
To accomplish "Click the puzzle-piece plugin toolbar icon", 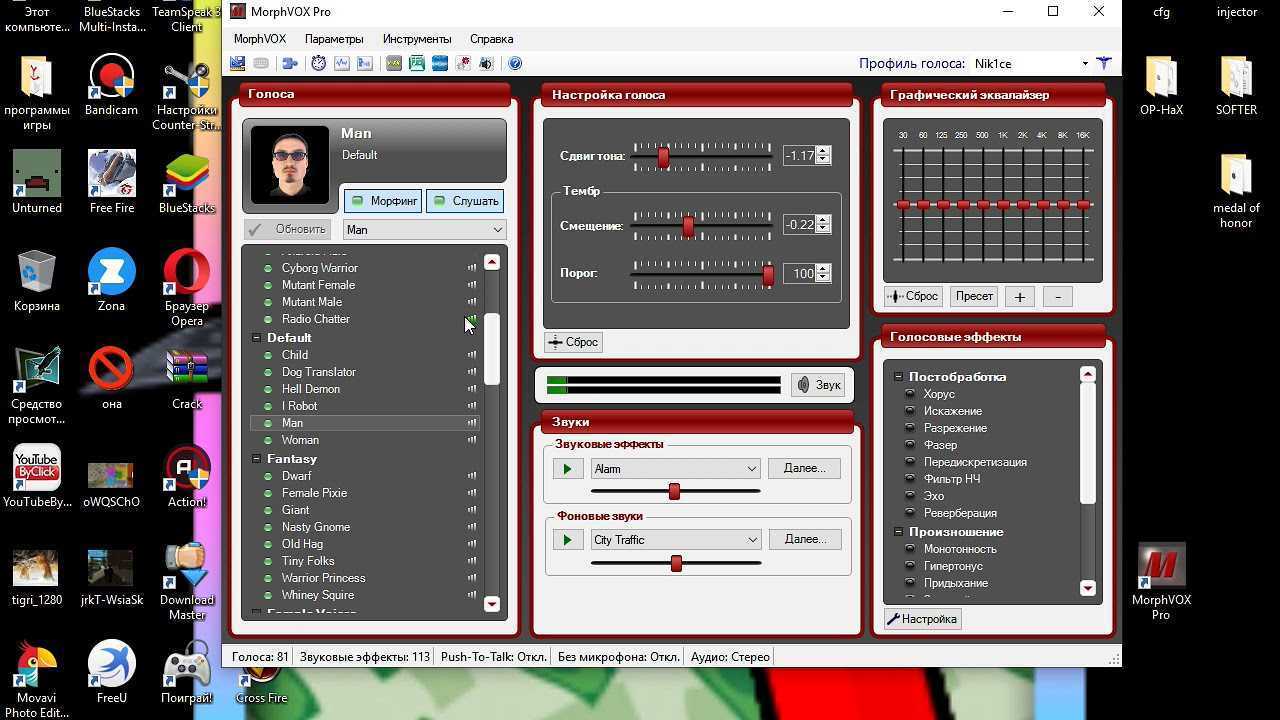I will (x=290, y=63).
